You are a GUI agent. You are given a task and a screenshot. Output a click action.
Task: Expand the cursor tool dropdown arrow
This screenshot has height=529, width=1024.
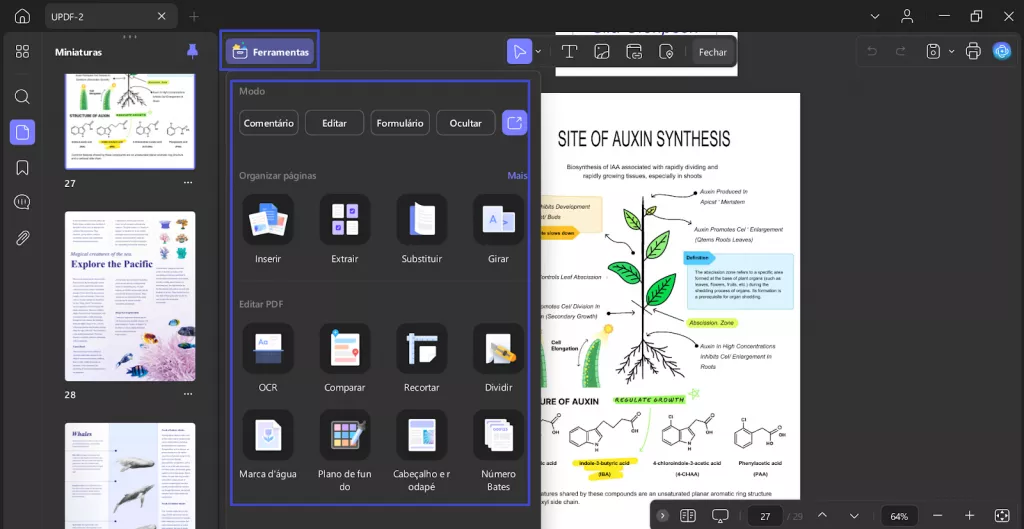(538, 52)
